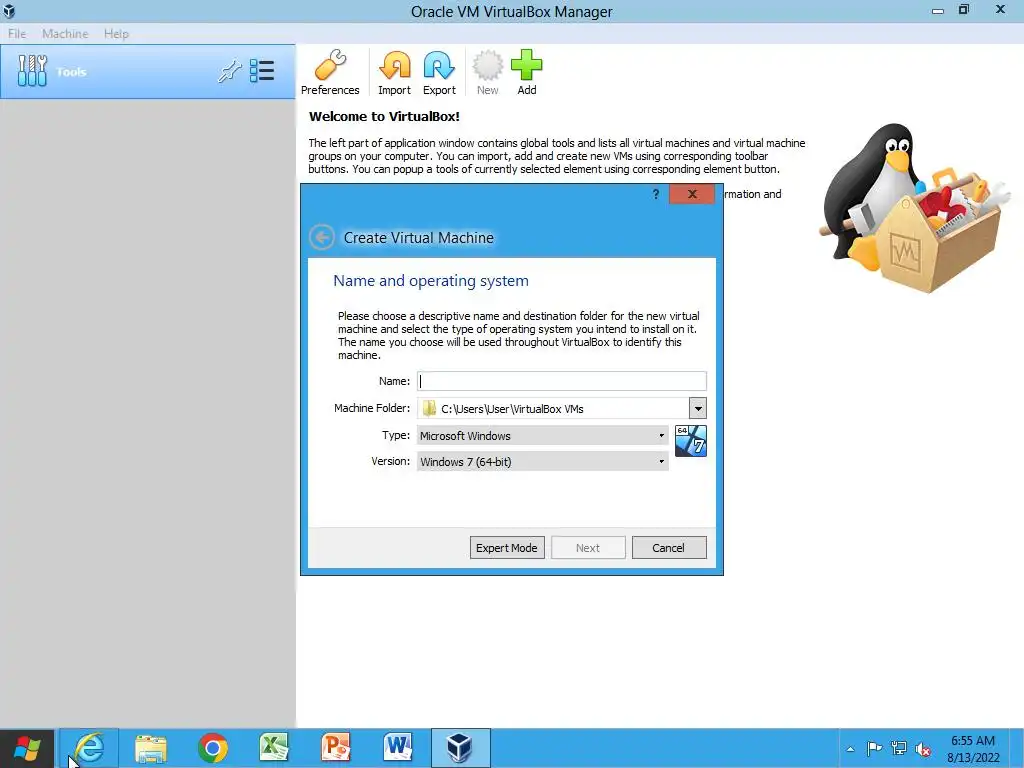Expand the Machine Folder dropdown arrow
This screenshot has height=768, width=1024.
click(697, 409)
